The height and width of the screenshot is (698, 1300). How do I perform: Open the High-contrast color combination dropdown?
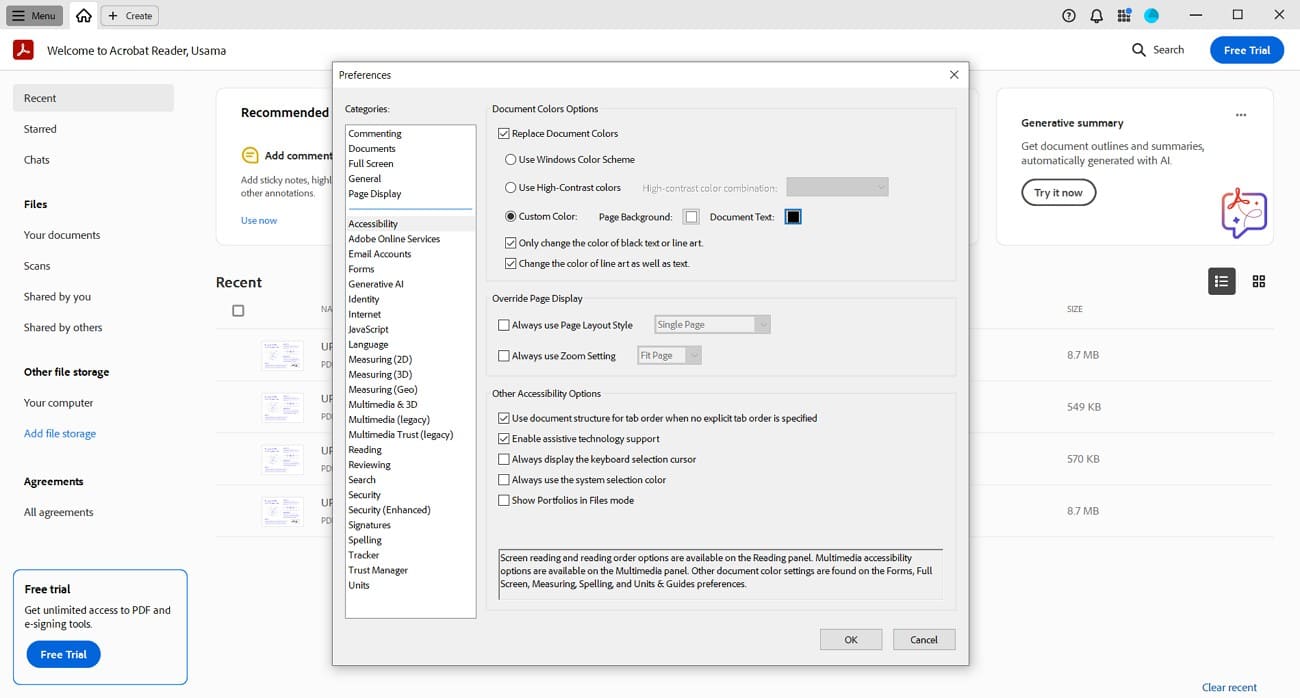pyautogui.click(x=837, y=187)
